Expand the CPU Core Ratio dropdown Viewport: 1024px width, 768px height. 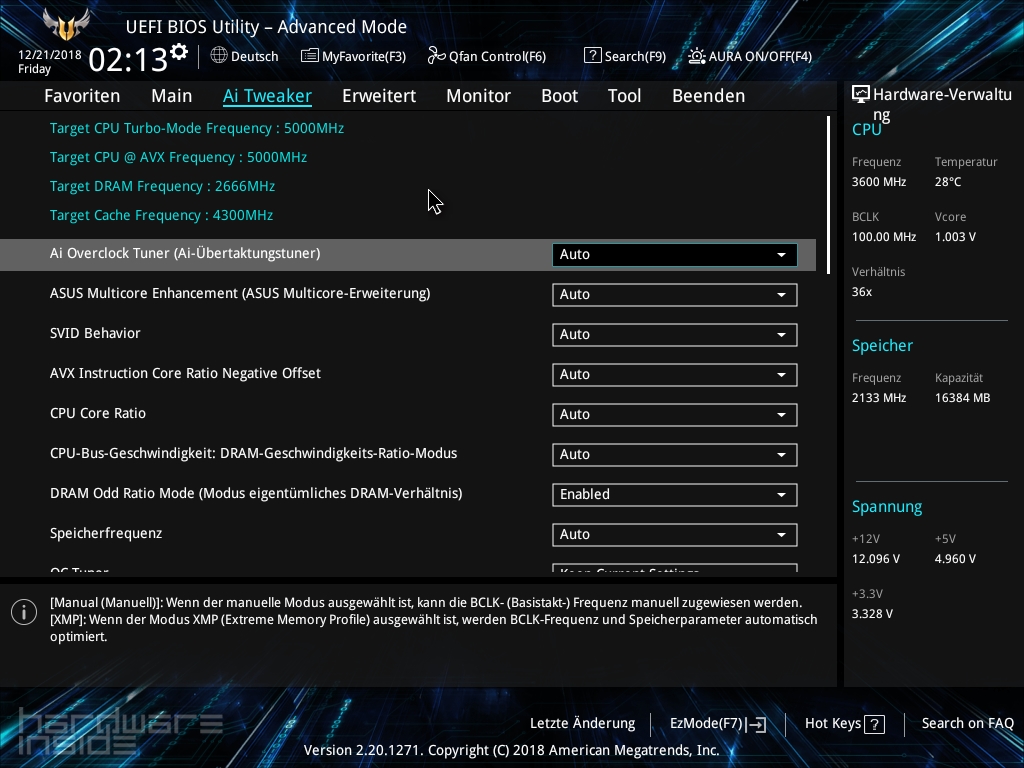click(x=674, y=414)
